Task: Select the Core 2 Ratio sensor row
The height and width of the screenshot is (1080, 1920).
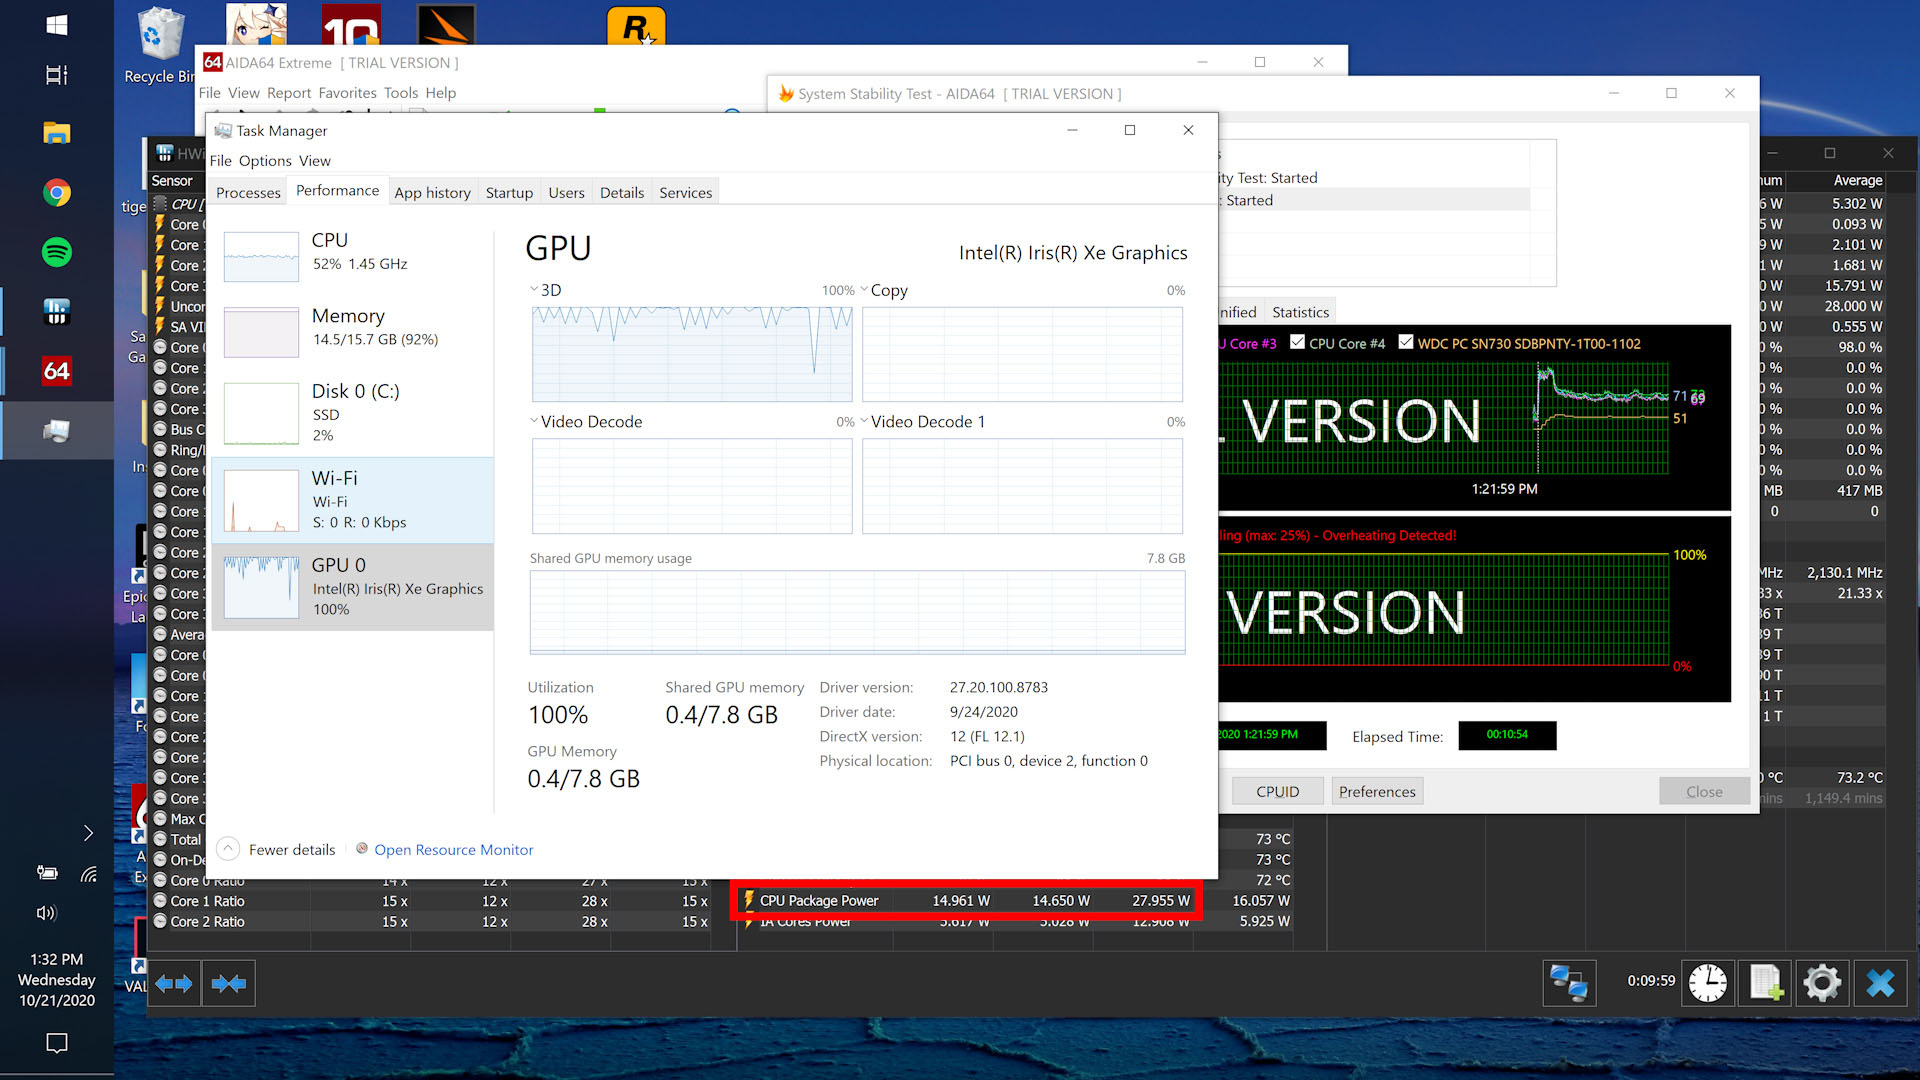Action: (x=430, y=921)
